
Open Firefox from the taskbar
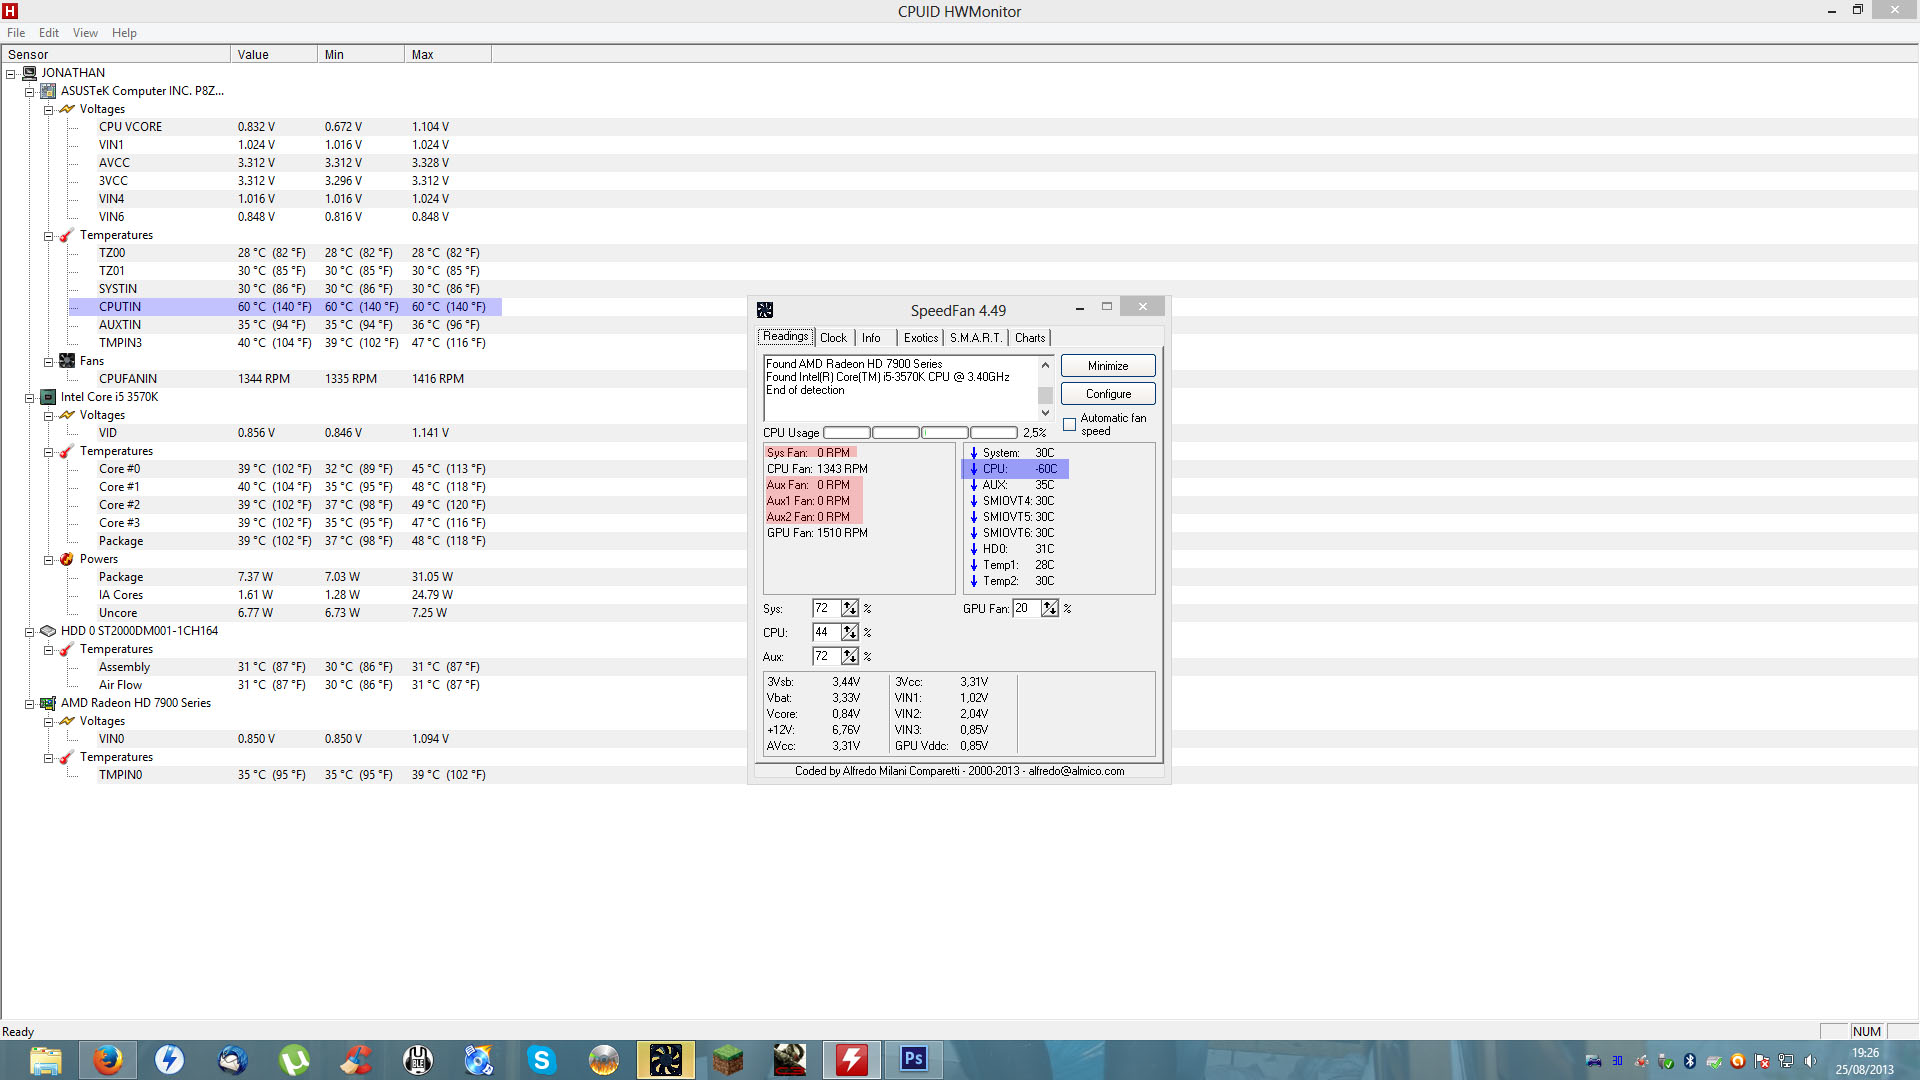(108, 1059)
